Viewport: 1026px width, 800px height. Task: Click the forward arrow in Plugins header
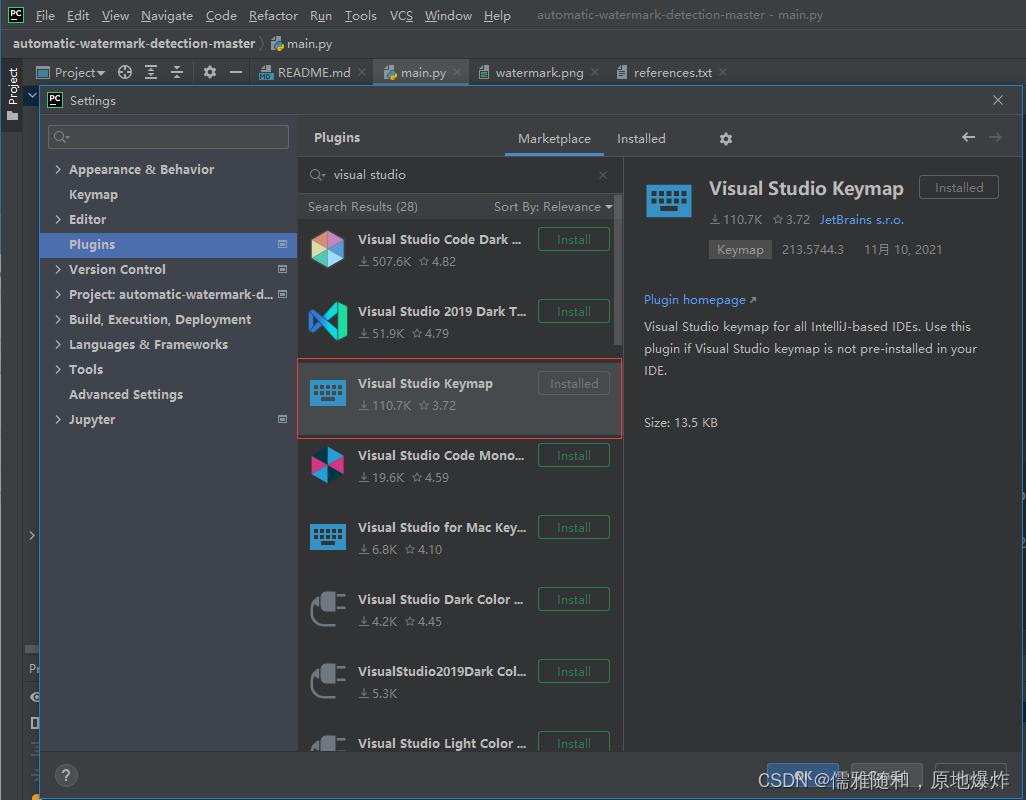pyautogui.click(x=995, y=137)
